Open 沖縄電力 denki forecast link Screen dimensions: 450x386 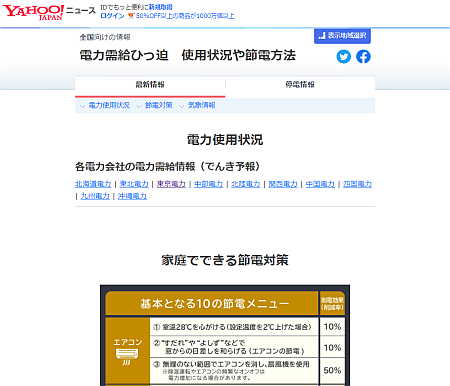pyautogui.click(x=132, y=196)
